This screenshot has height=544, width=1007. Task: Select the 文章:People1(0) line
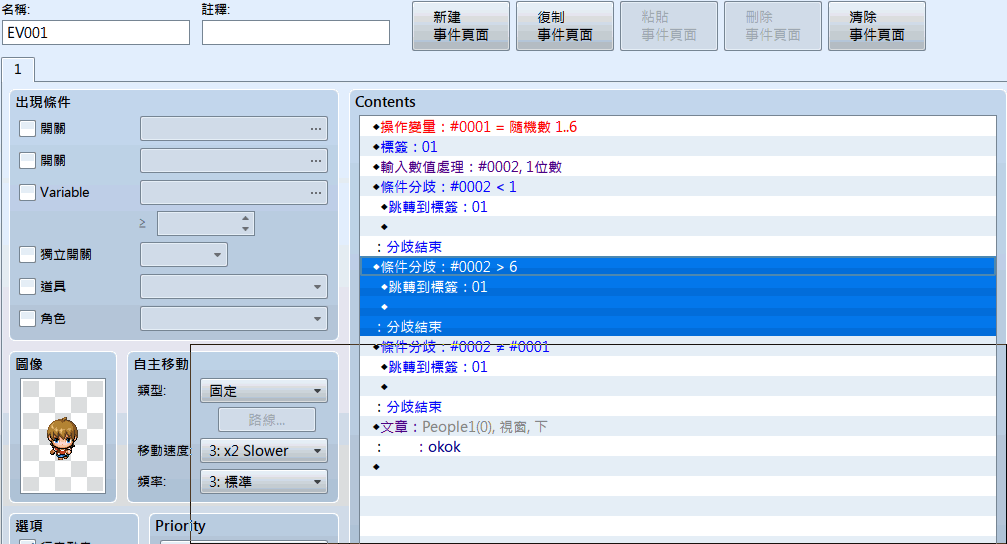678,426
